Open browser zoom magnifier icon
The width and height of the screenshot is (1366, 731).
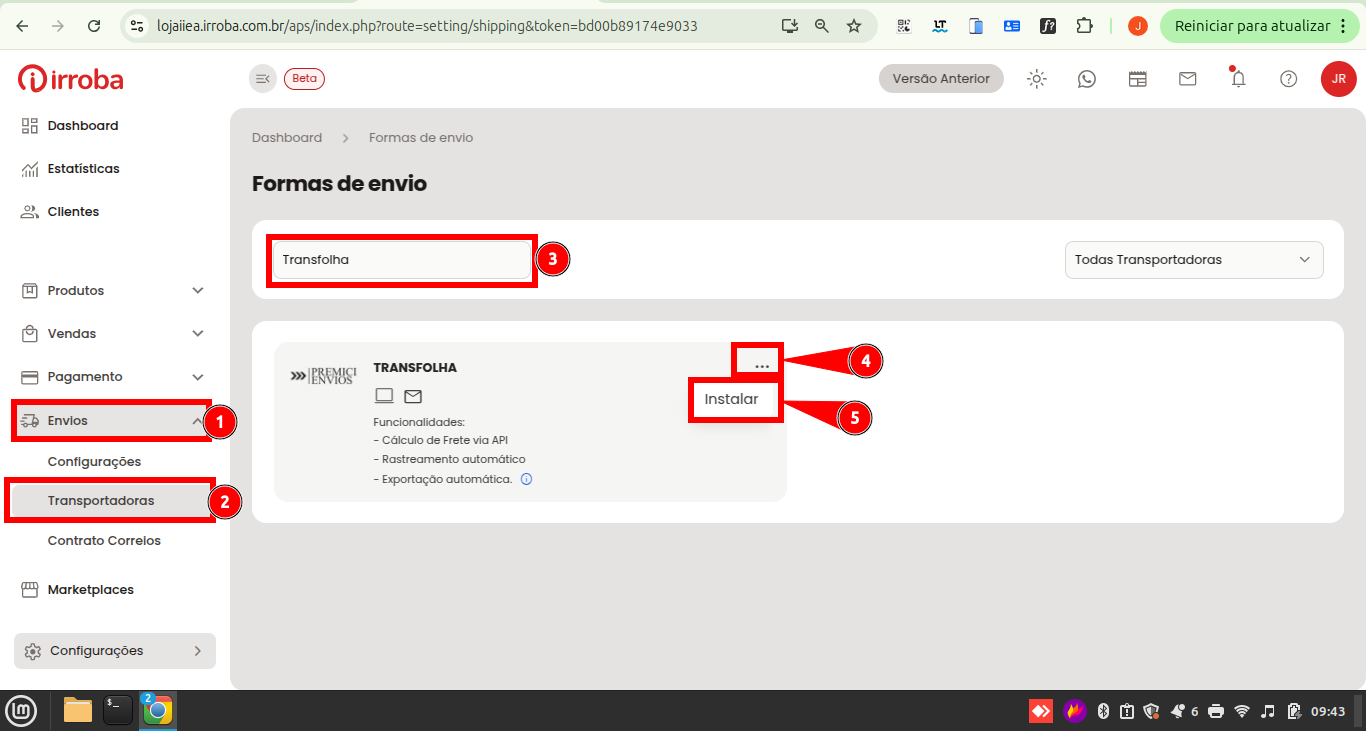tap(822, 26)
